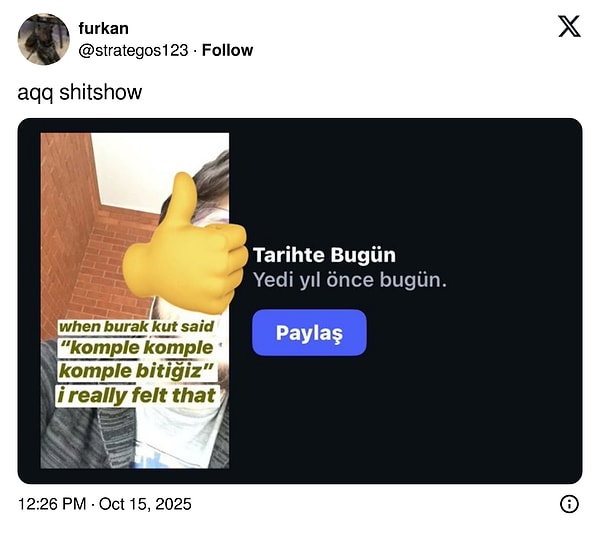The height and width of the screenshot is (534, 600).
Task: Click the display name furkan
Action: pyautogui.click(x=103, y=28)
